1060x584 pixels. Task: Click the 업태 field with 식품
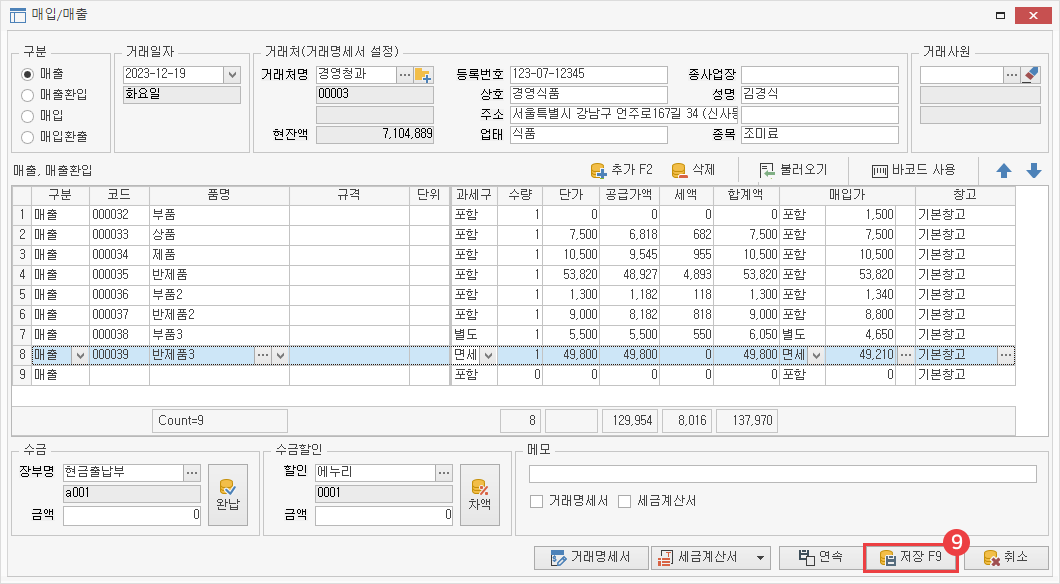(x=589, y=135)
